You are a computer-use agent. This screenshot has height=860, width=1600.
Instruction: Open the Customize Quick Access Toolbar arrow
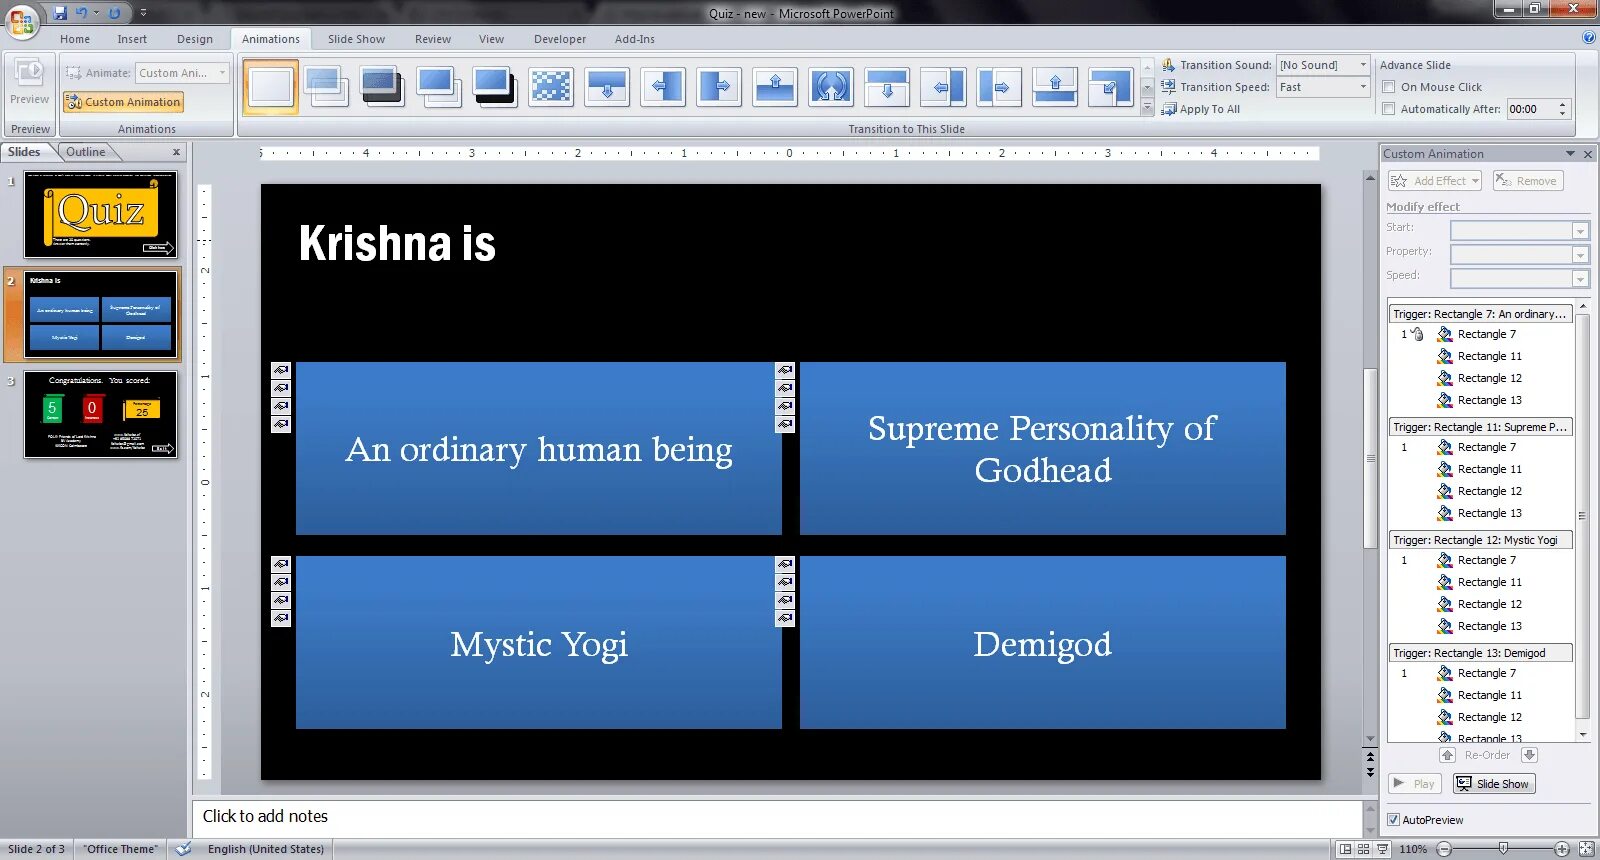[143, 13]
